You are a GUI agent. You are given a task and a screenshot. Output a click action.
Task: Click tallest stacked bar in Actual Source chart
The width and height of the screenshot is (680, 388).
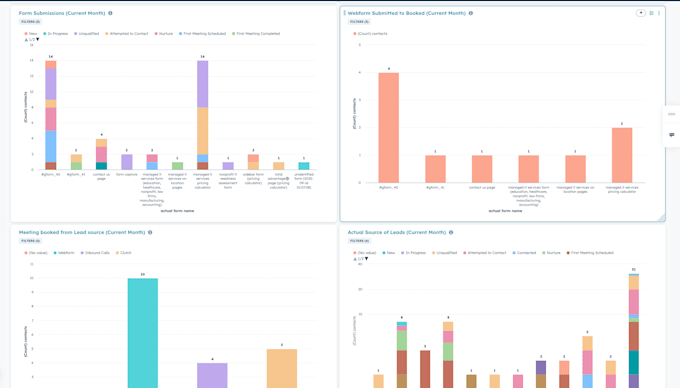pyautogui.click(x=634, y=331)
